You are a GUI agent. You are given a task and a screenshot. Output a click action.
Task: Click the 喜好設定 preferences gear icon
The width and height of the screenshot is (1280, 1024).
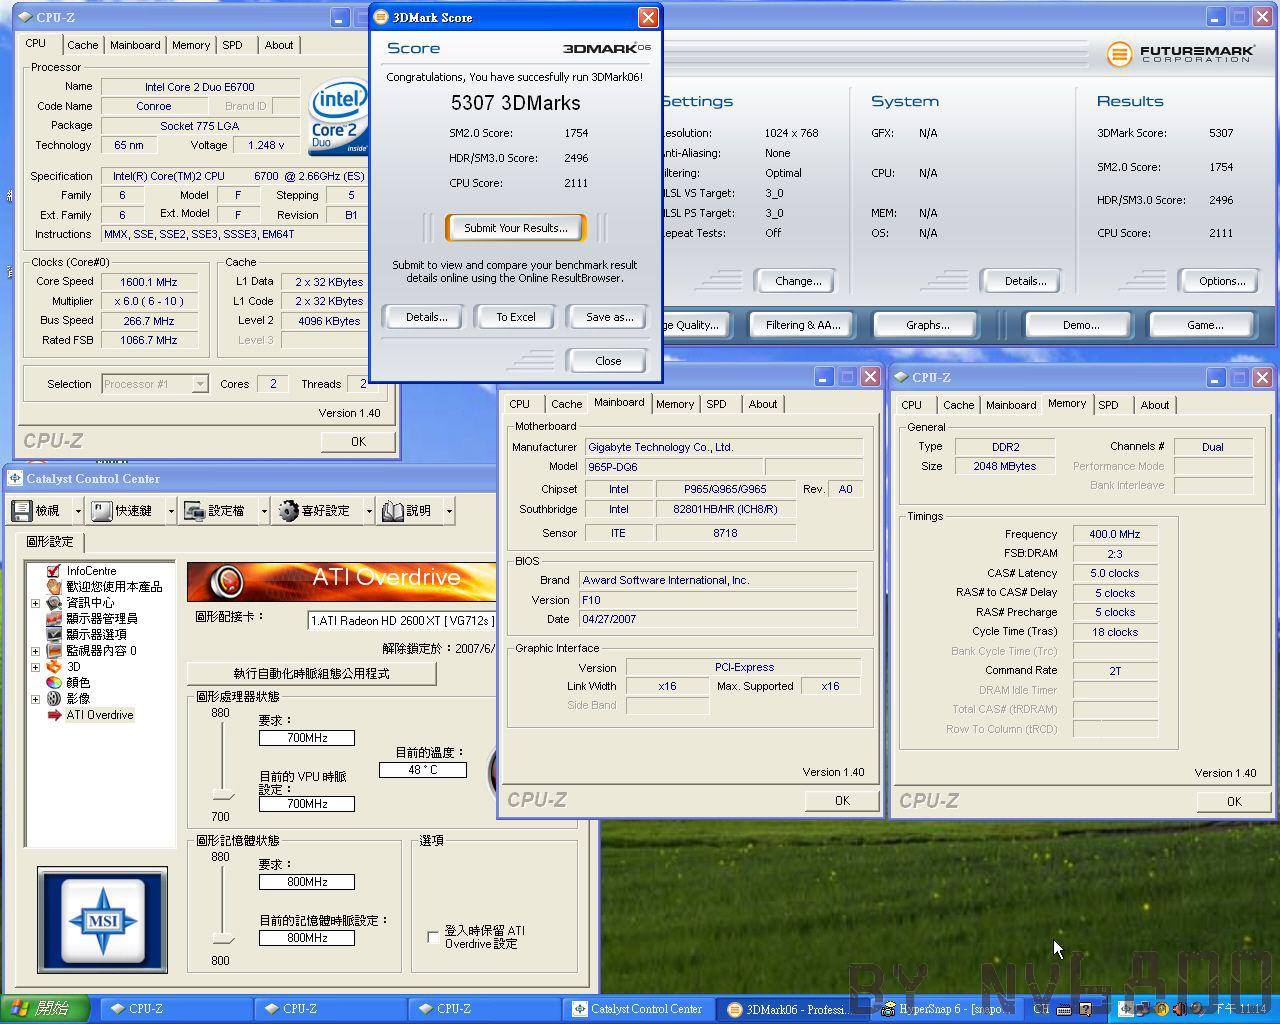(288, 511)
